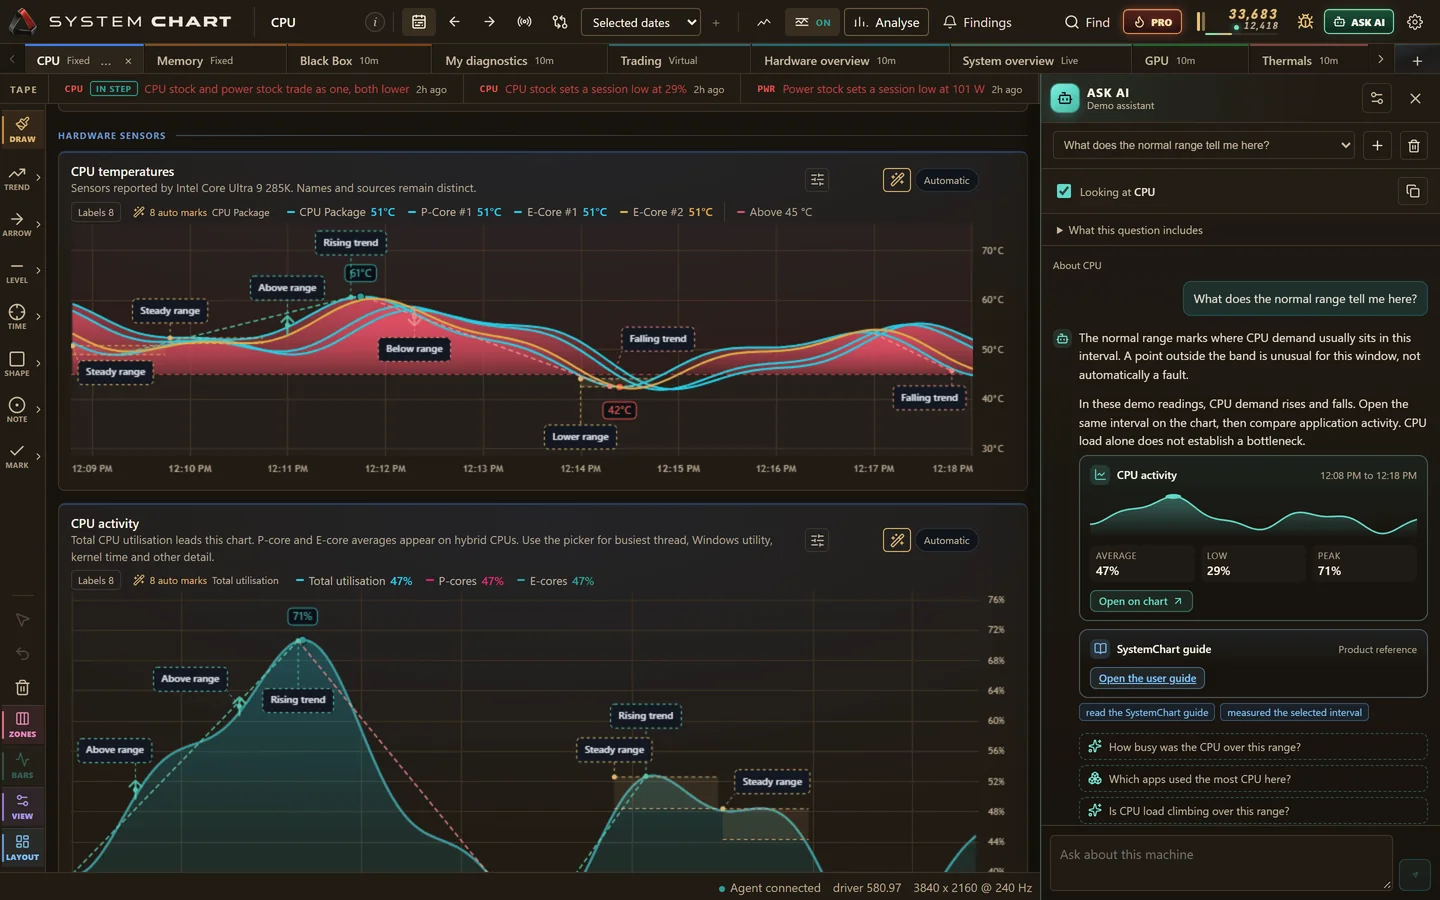Select the Mark tool

click(x=17, y=456)
